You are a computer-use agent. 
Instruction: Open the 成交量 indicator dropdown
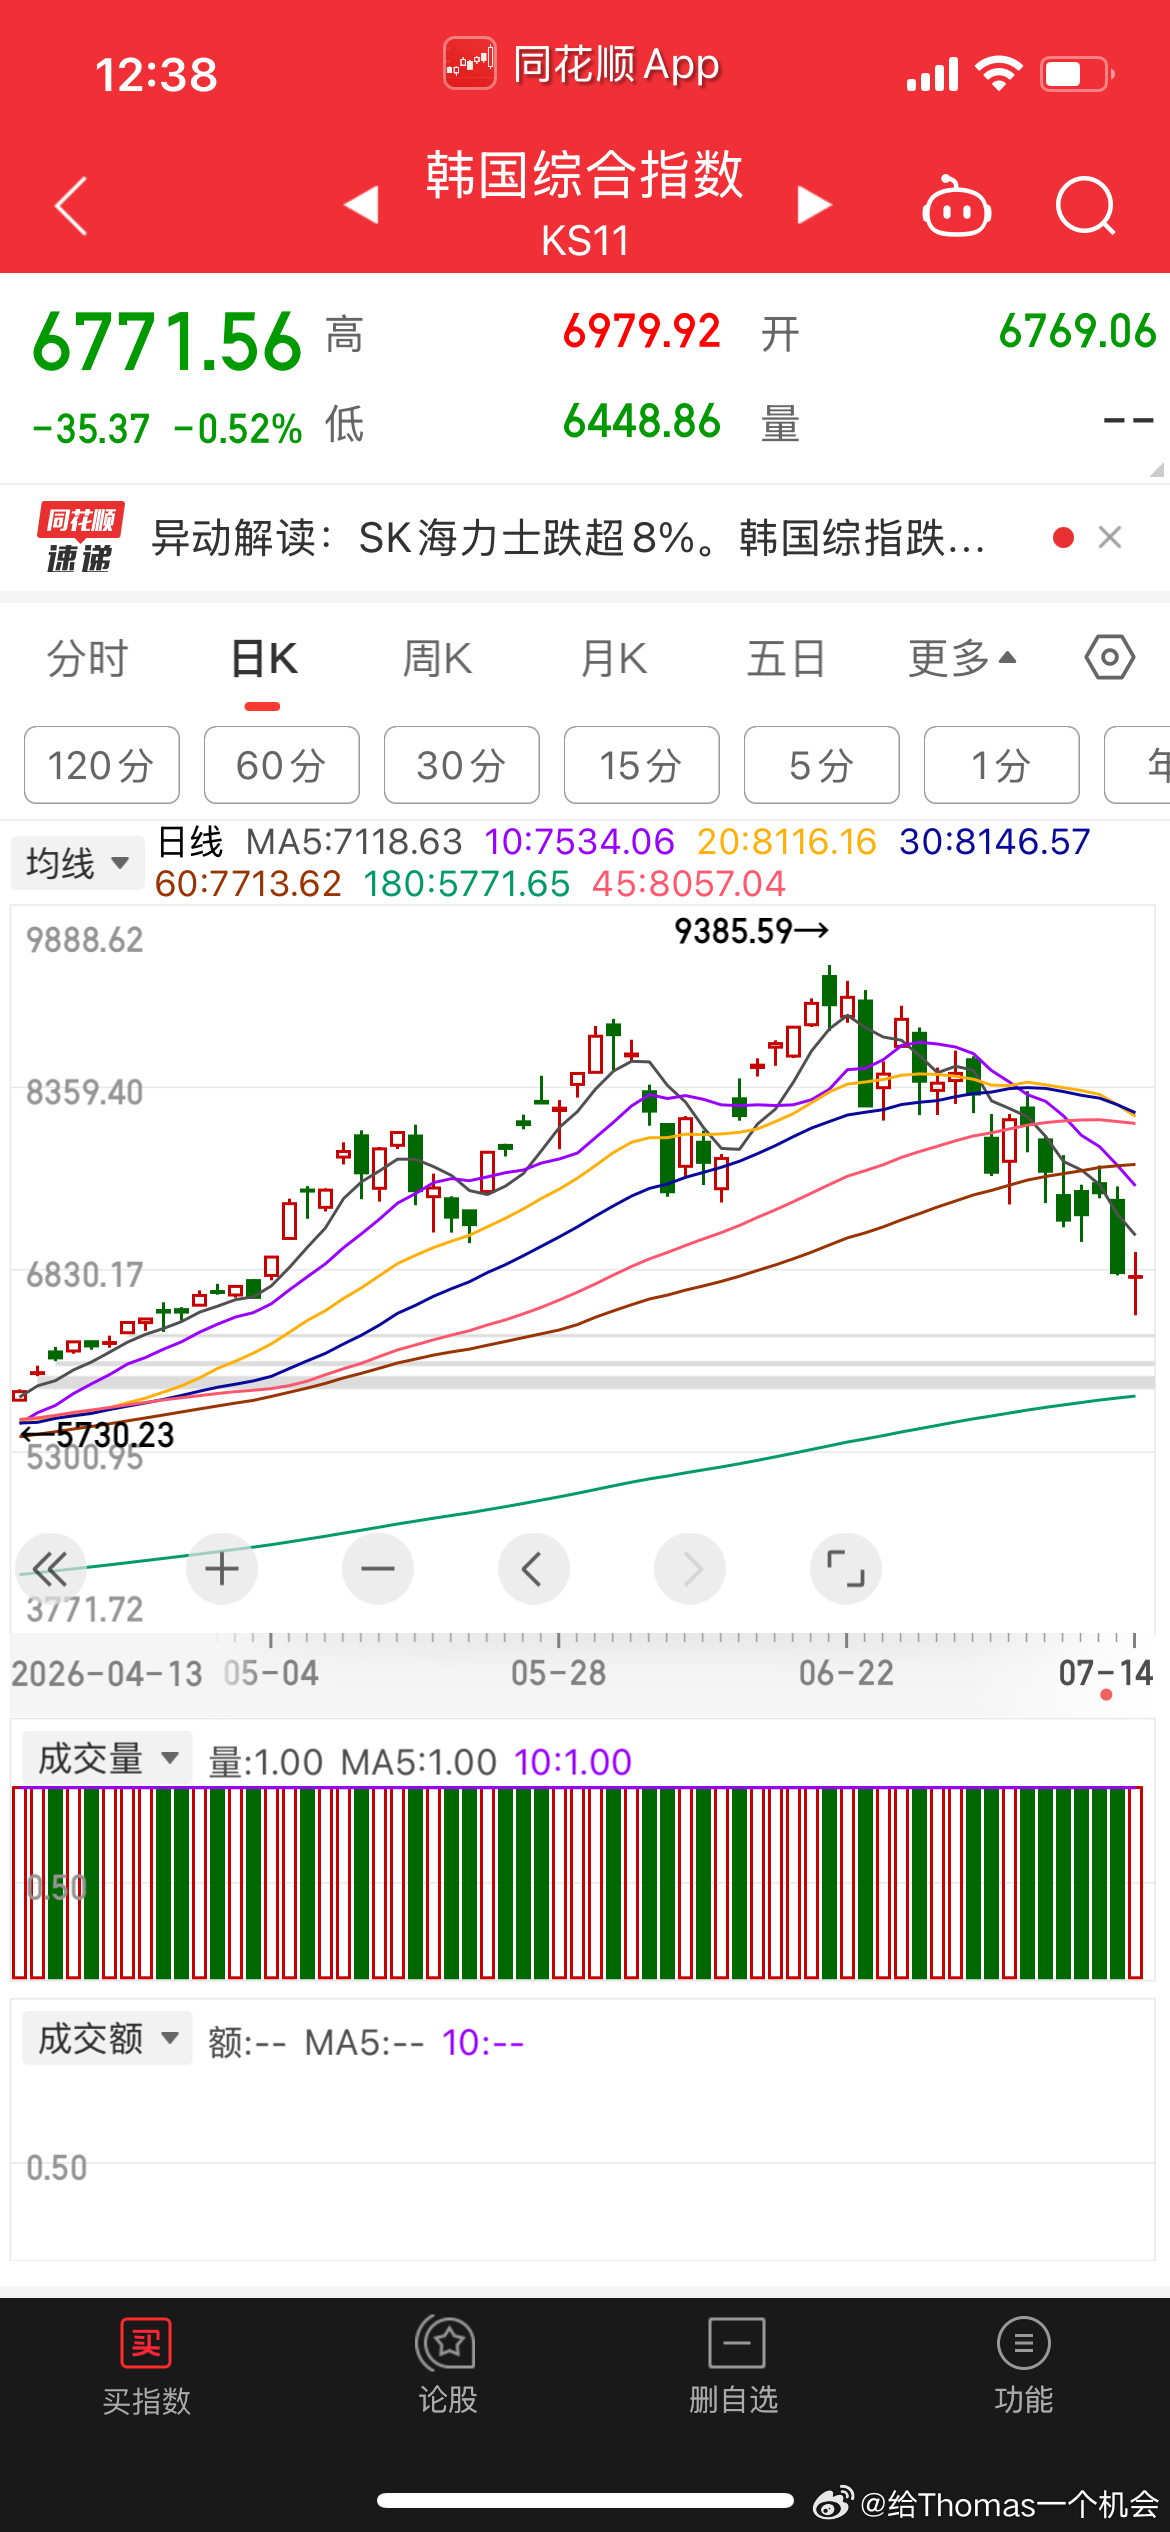coord(107,1759)
